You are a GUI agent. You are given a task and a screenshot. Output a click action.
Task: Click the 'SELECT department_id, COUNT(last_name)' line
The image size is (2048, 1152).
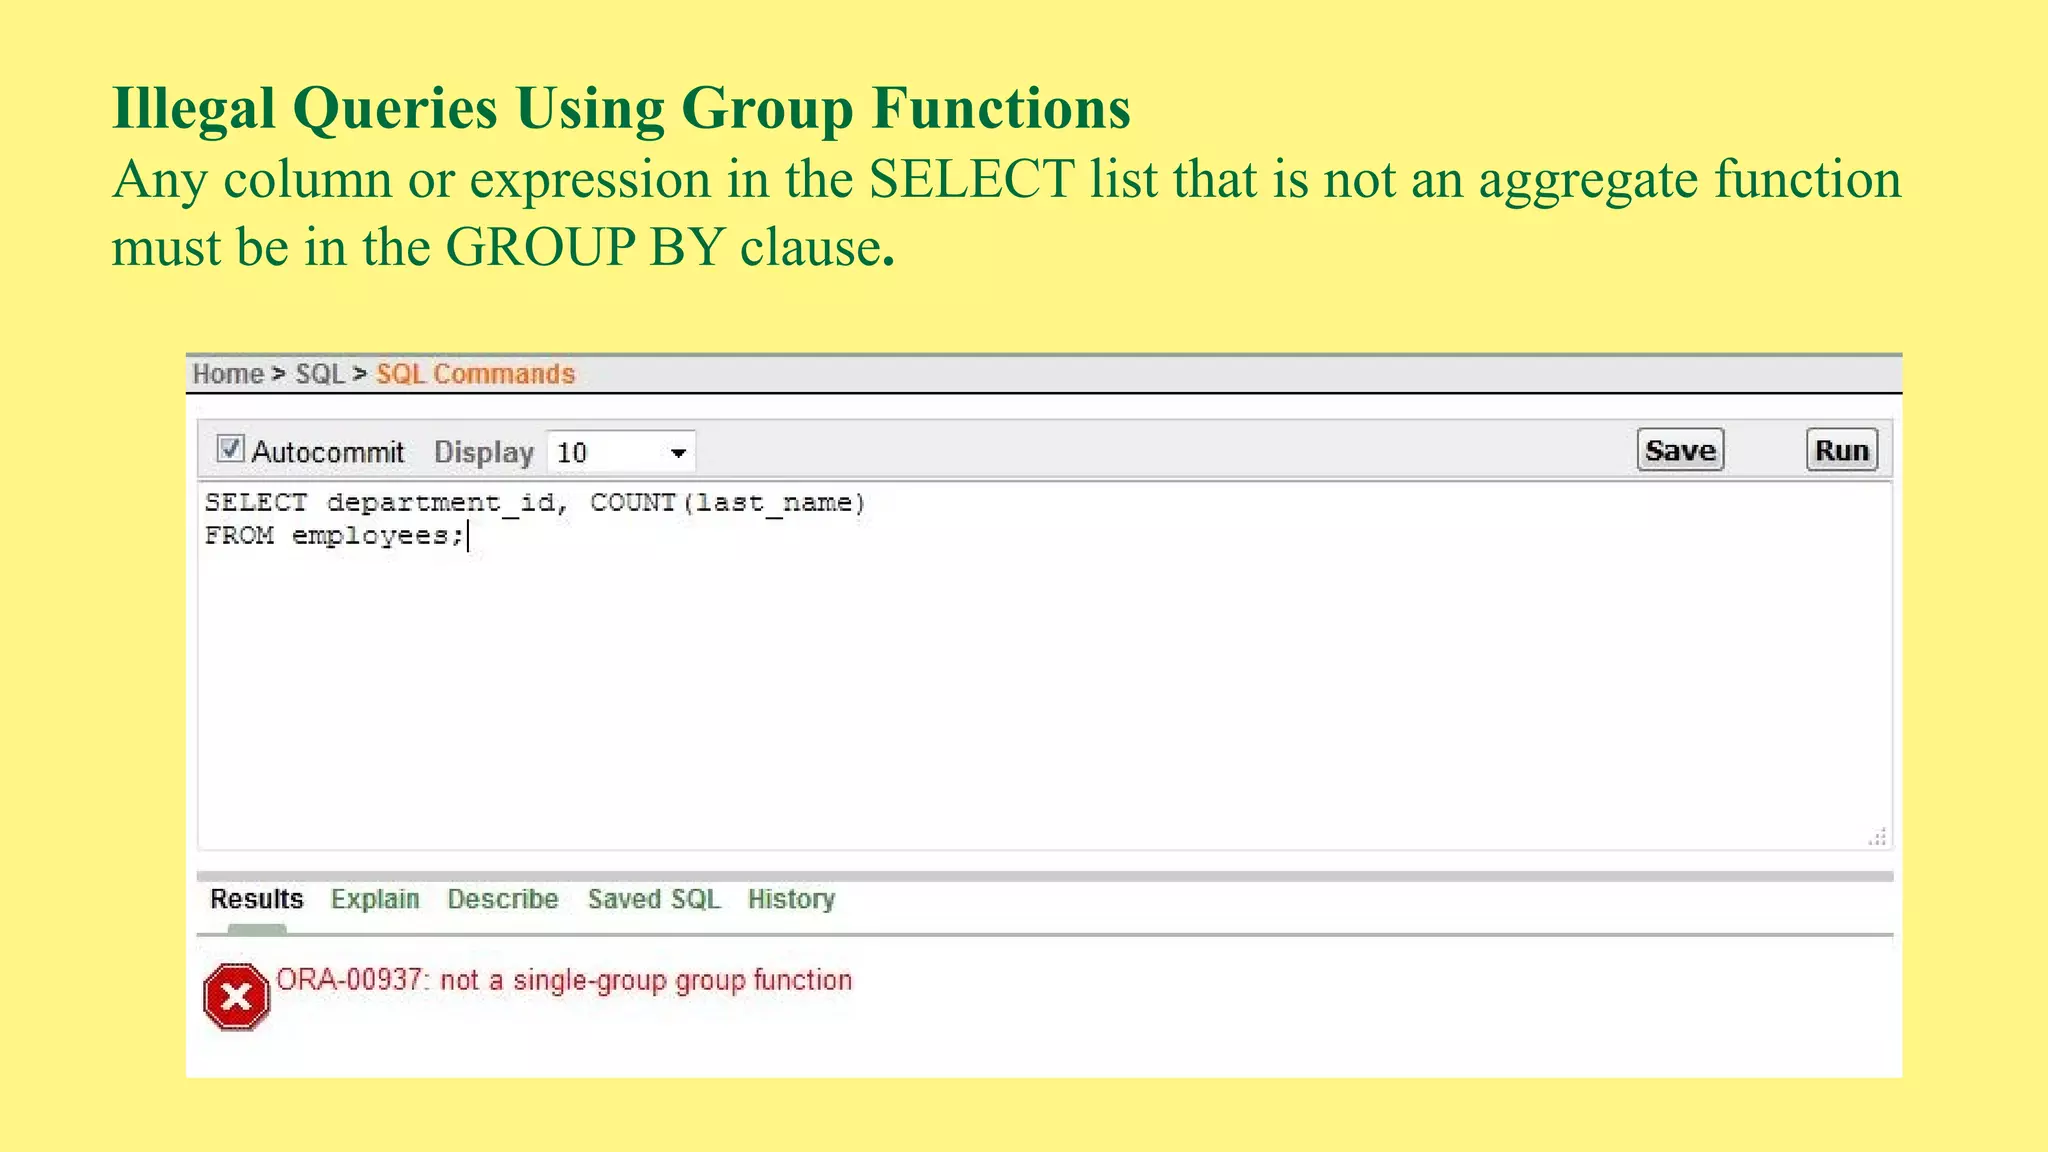click(535, 502)
